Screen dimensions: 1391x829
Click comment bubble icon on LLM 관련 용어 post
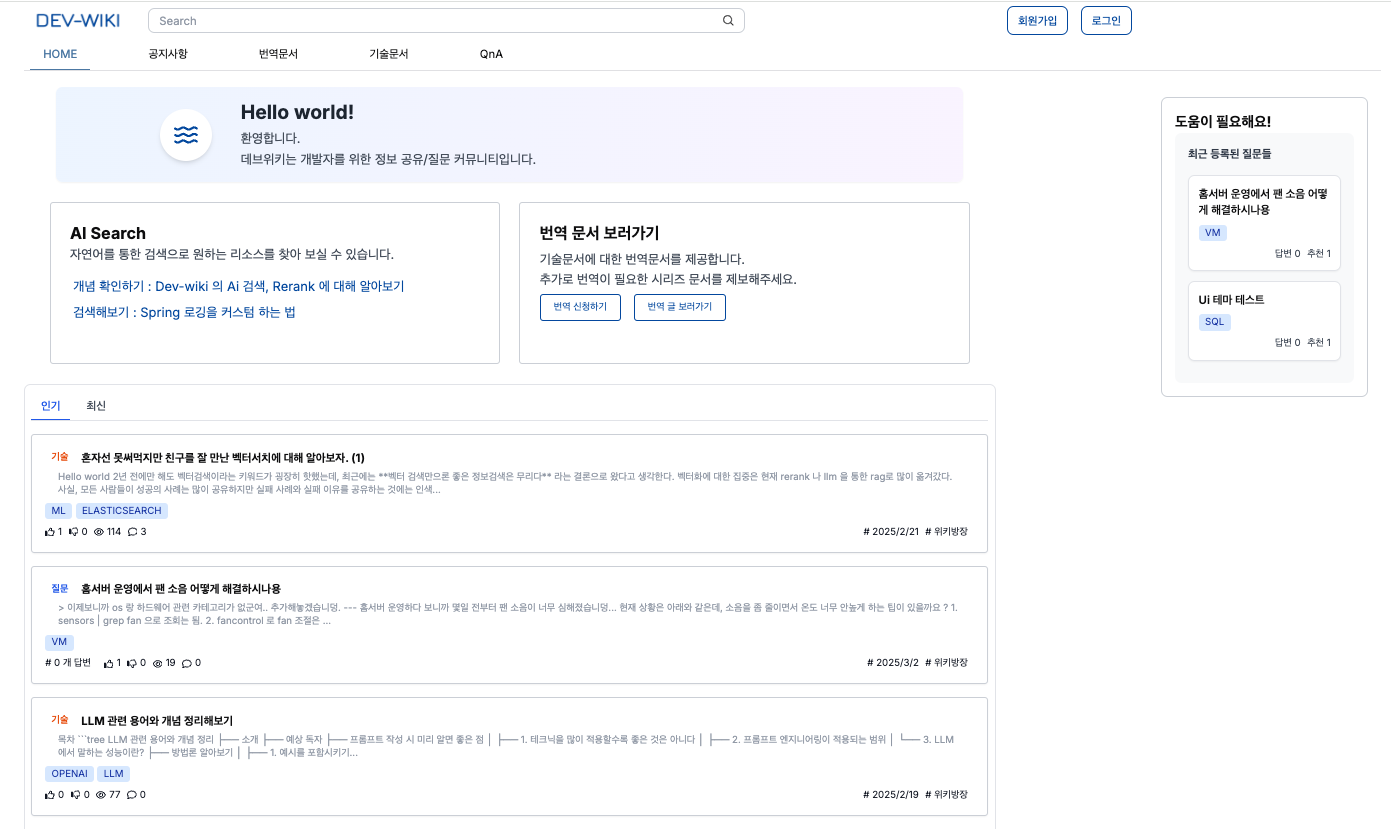(x=132, y=795)
